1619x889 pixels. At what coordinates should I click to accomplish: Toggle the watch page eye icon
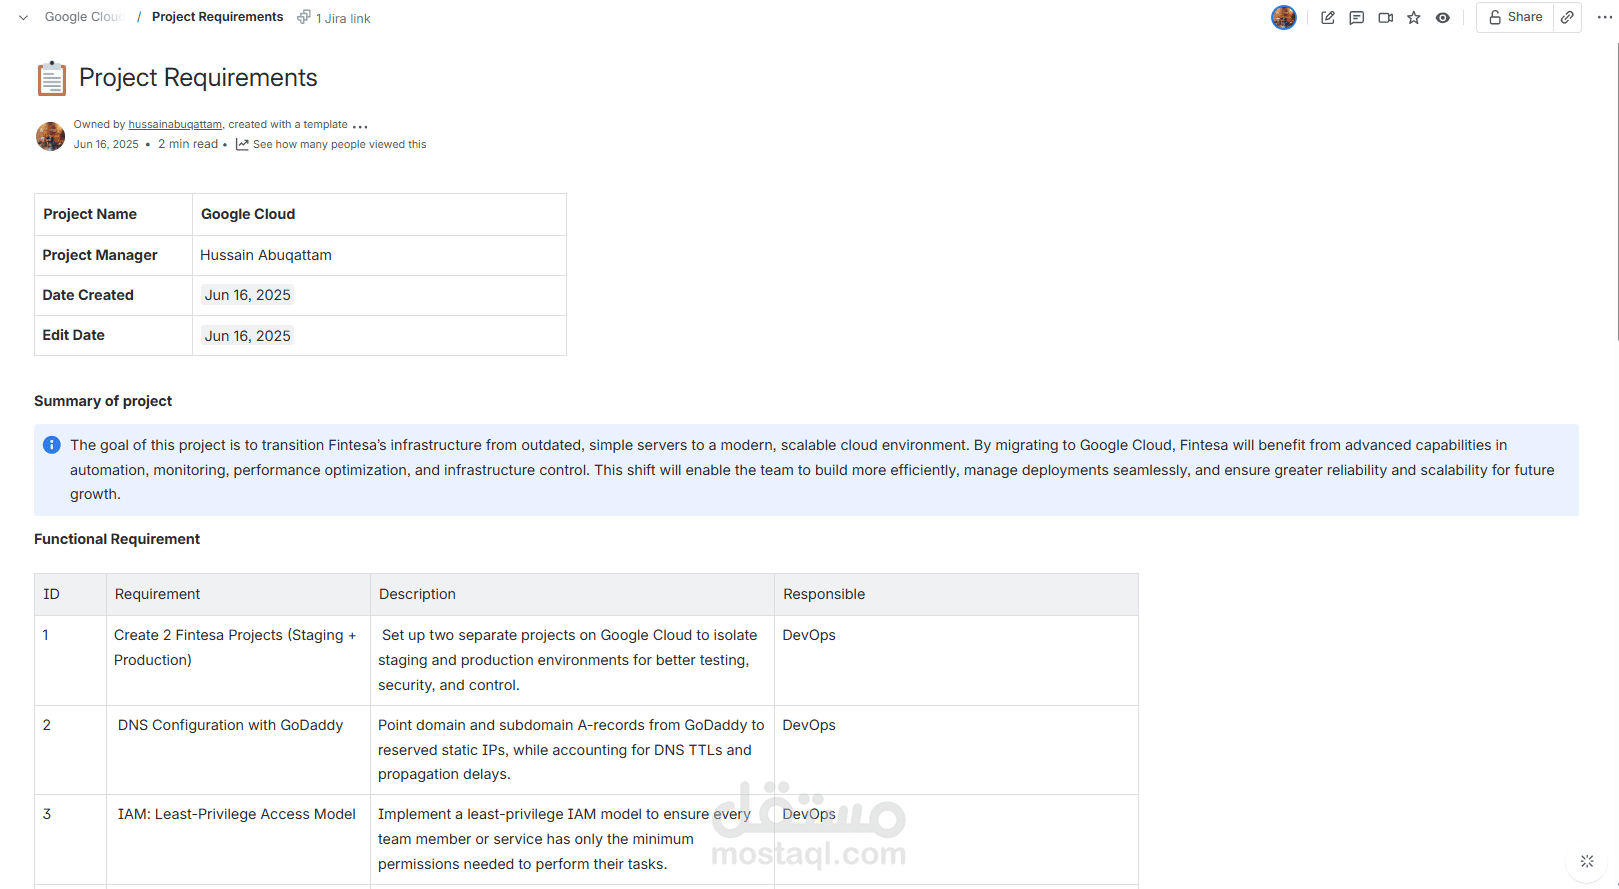[x=1443, y=17]
